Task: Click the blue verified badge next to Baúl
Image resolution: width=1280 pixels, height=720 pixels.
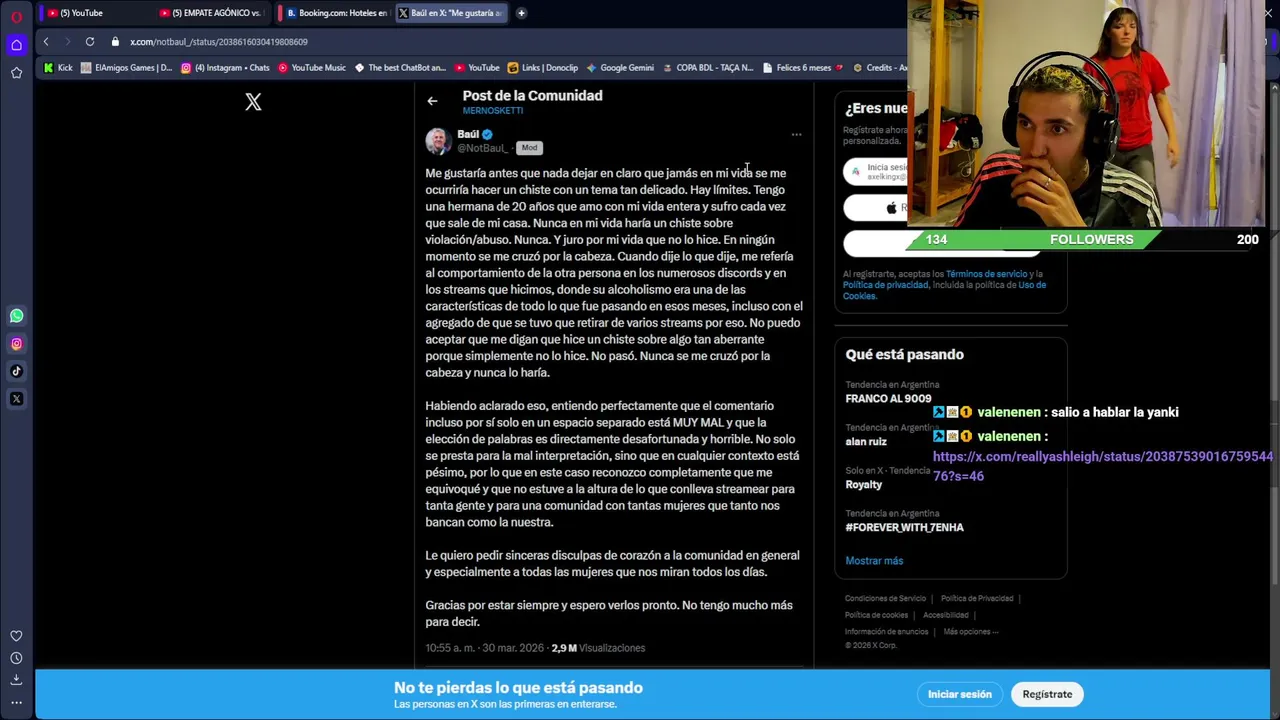Action: tap(487, 134)
